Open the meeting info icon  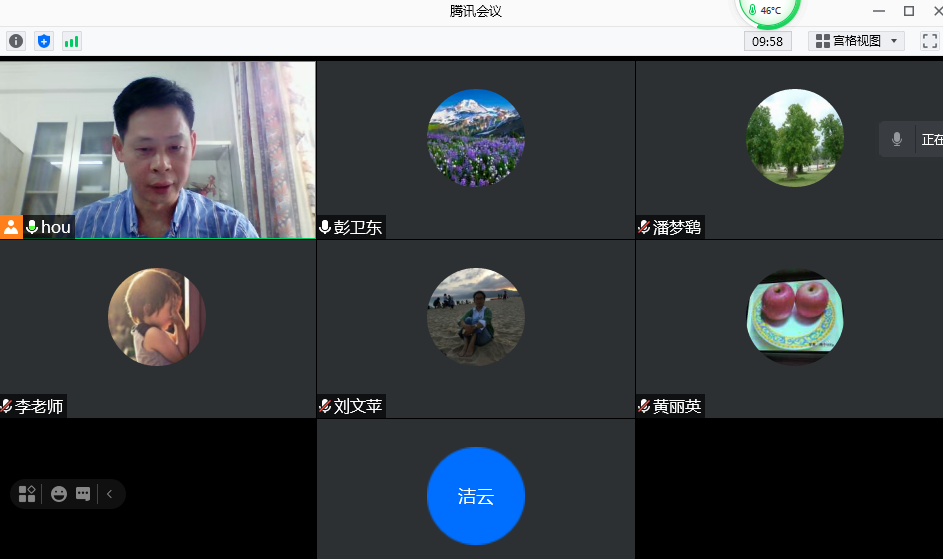click(x=15, y=41)
